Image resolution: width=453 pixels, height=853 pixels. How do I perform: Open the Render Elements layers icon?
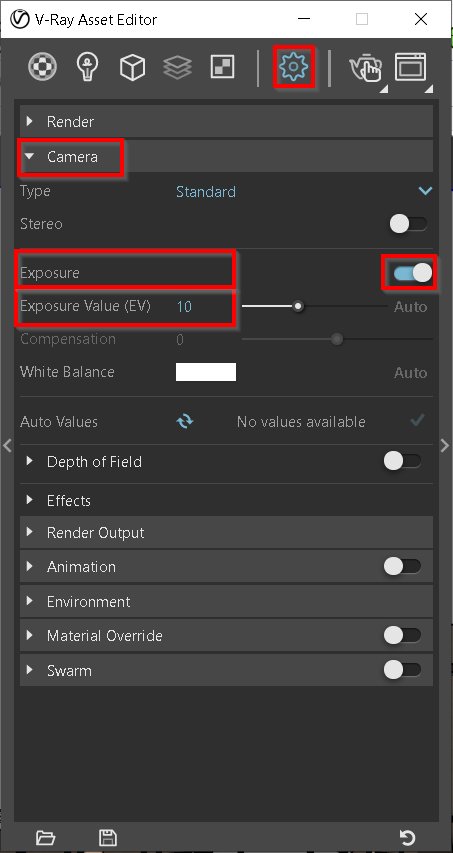[x=177, y=67]
